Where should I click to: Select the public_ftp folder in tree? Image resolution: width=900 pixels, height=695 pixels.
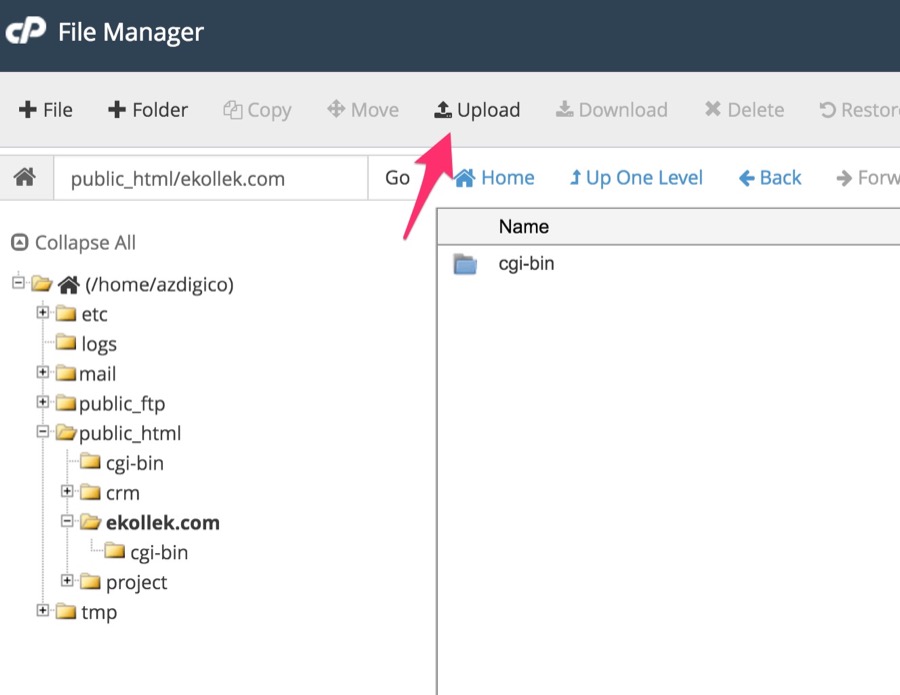pos(122,404)
